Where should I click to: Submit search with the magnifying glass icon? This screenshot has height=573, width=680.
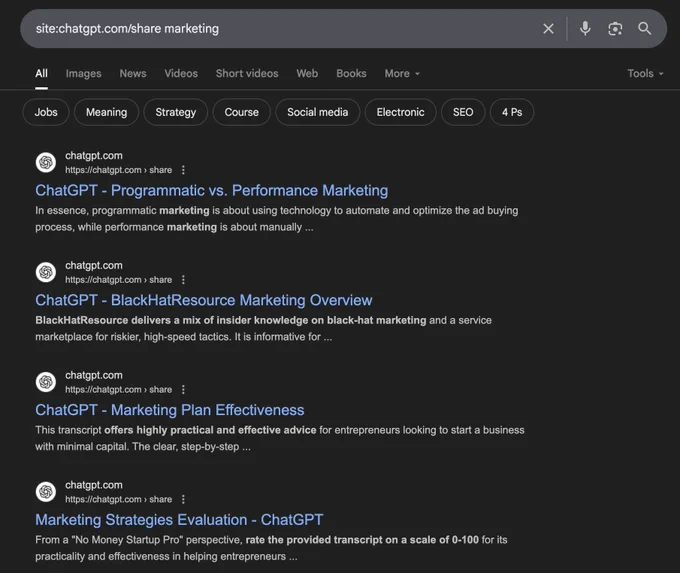[x=644, y=29]
